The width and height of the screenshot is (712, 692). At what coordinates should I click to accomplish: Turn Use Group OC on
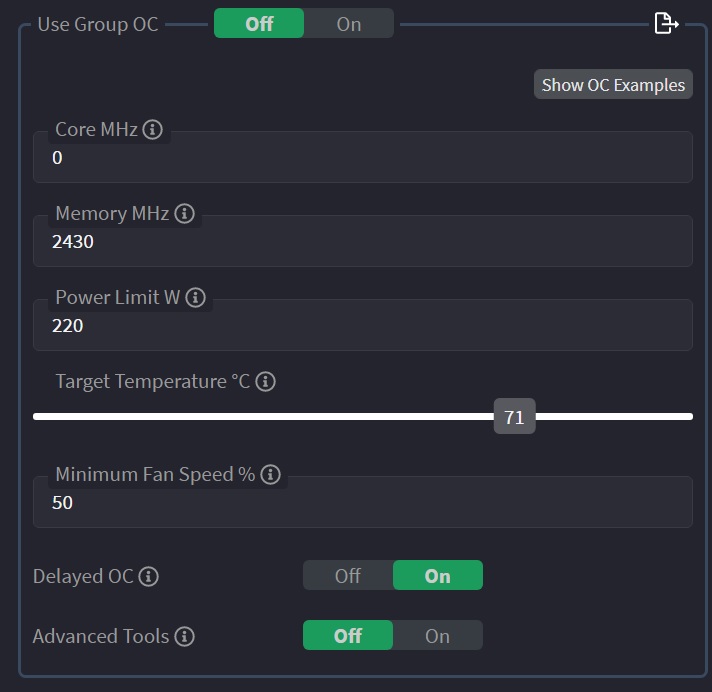pyautogui.click(x=349, y=23)
